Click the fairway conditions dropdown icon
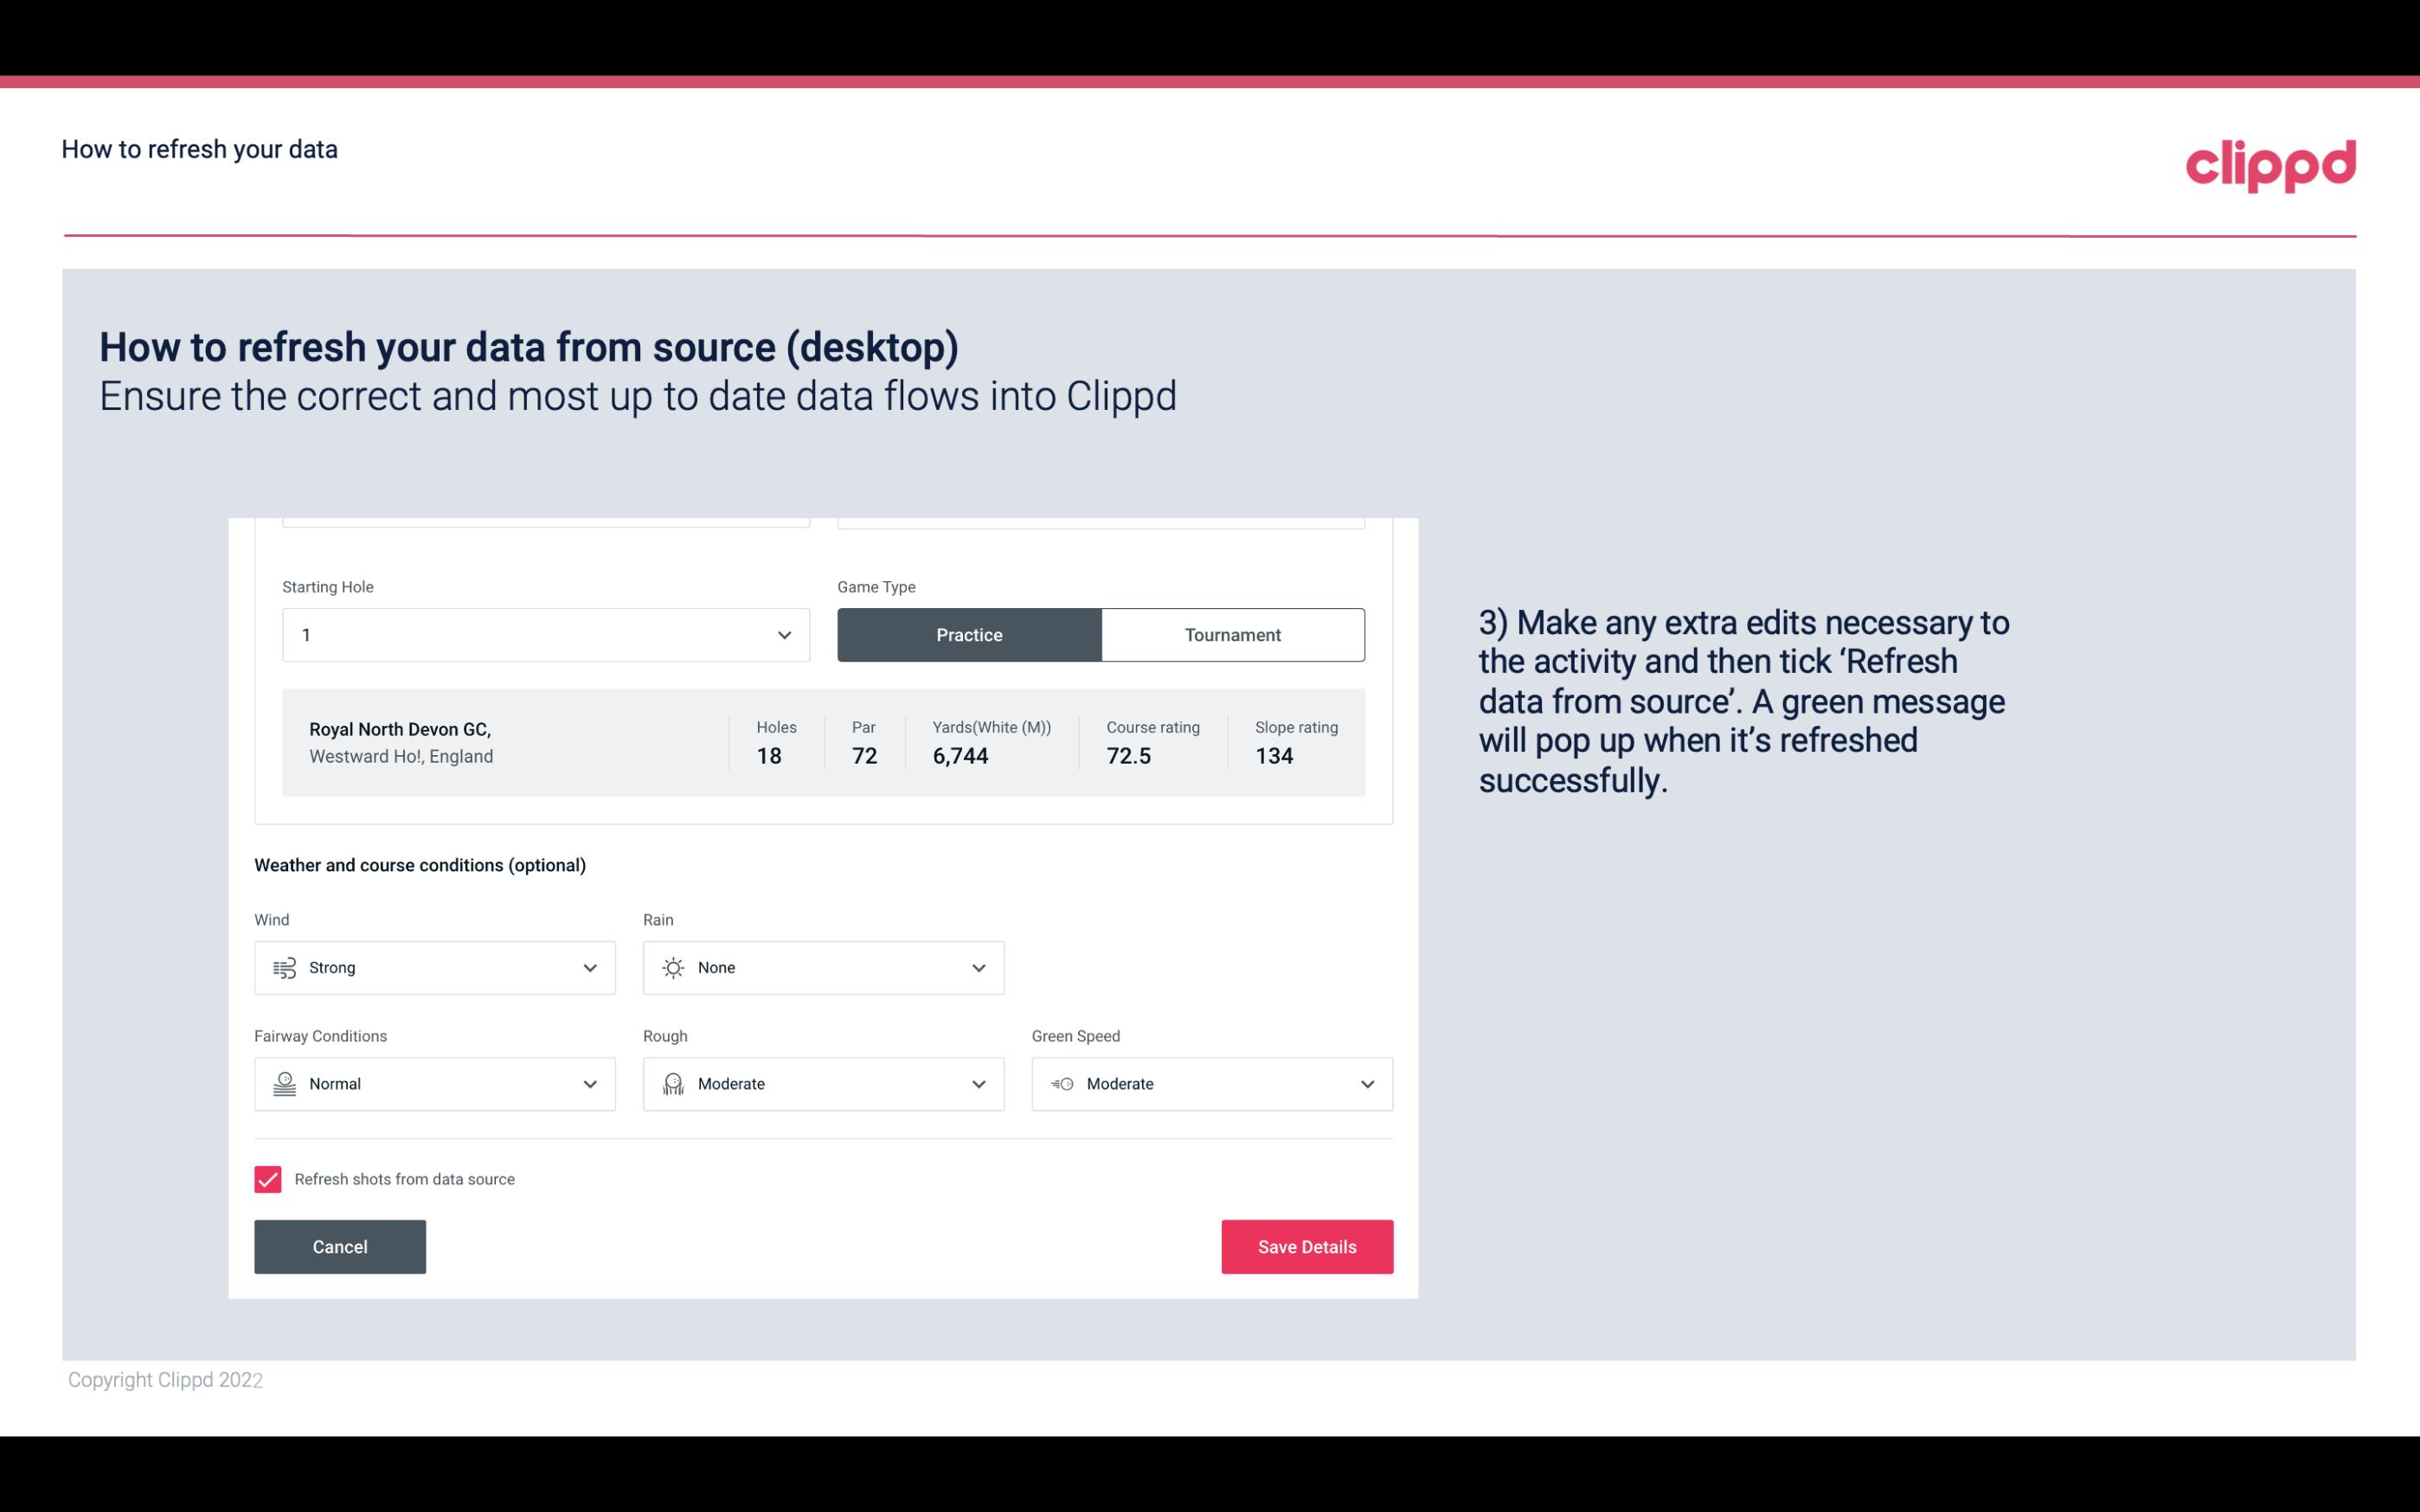 click(589, 1084)
